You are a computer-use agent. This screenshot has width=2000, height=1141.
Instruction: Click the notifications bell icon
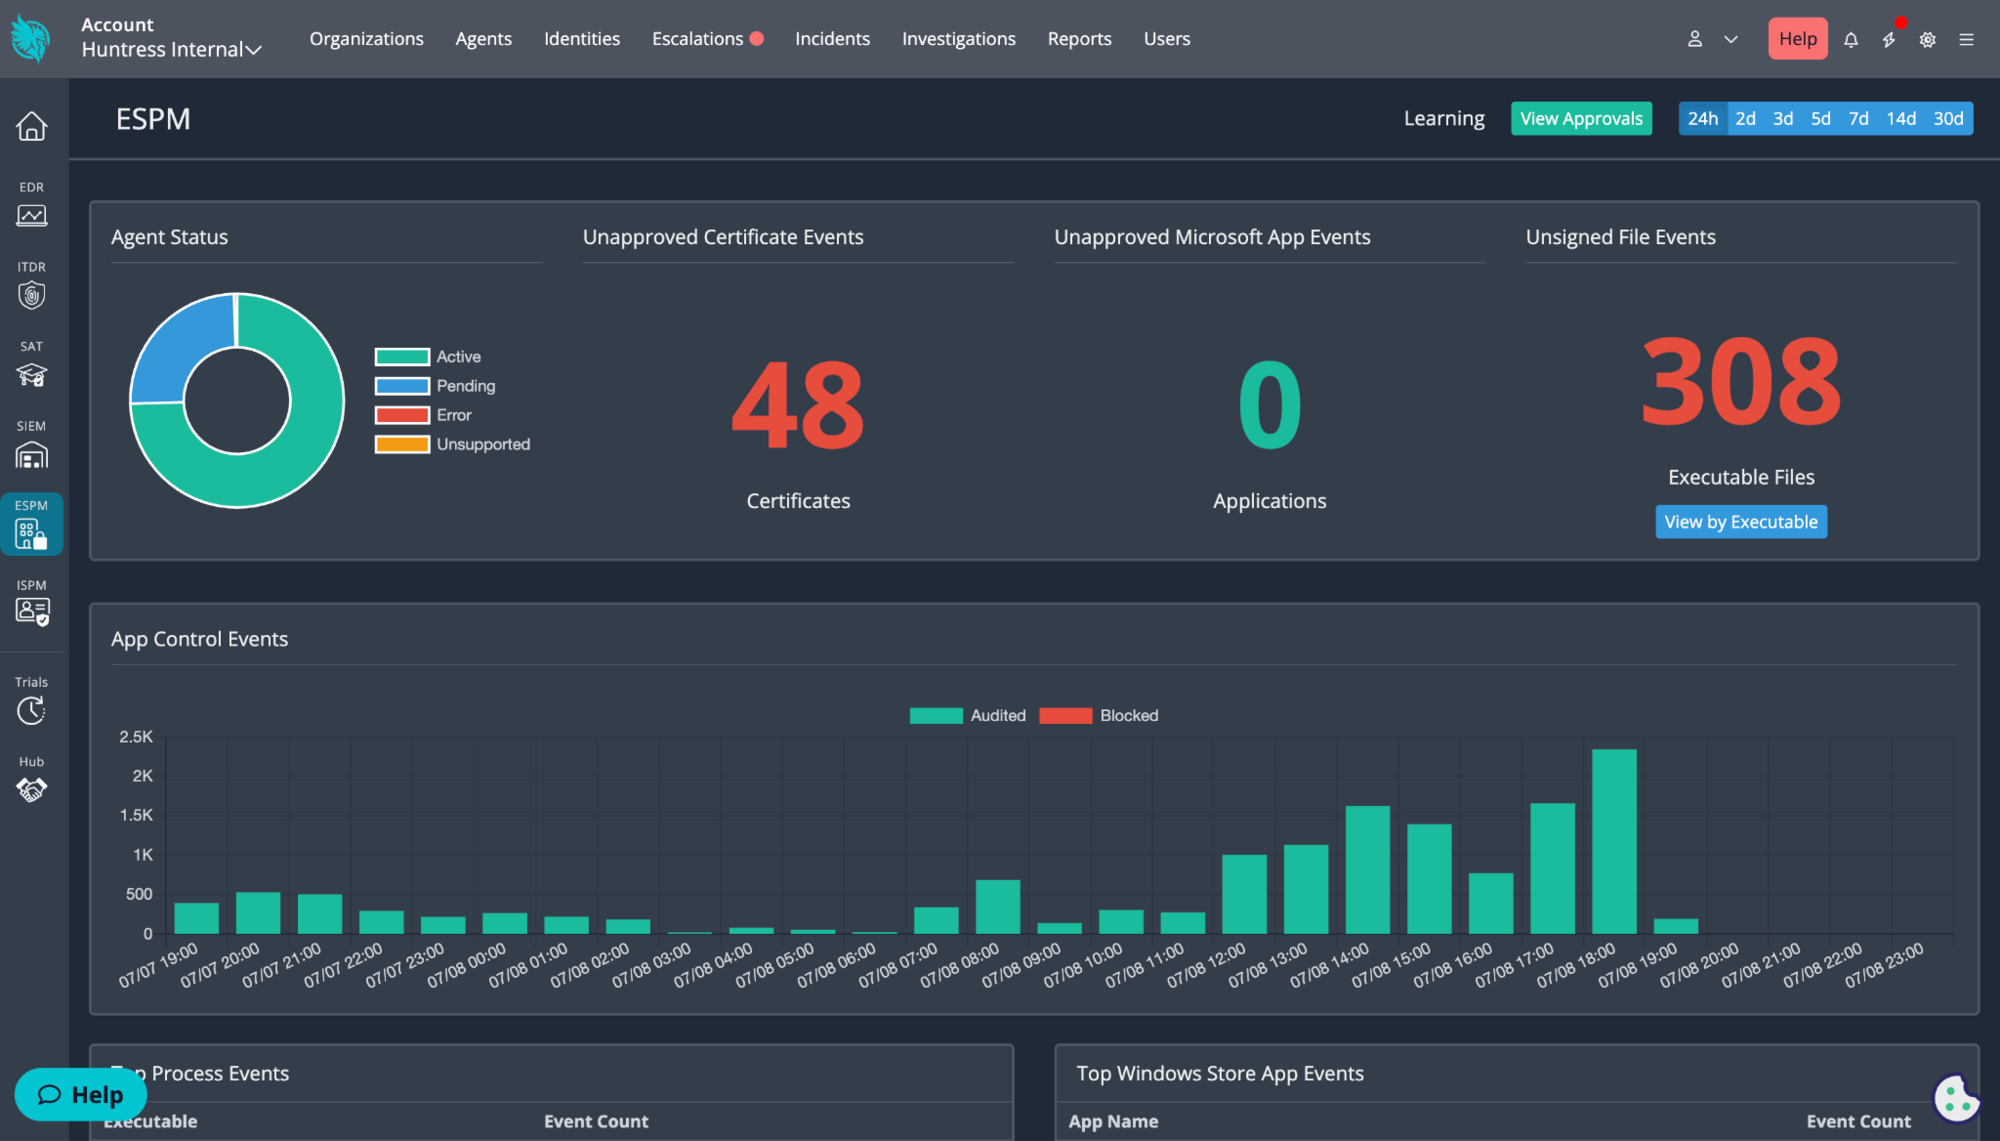(1851, 39)
